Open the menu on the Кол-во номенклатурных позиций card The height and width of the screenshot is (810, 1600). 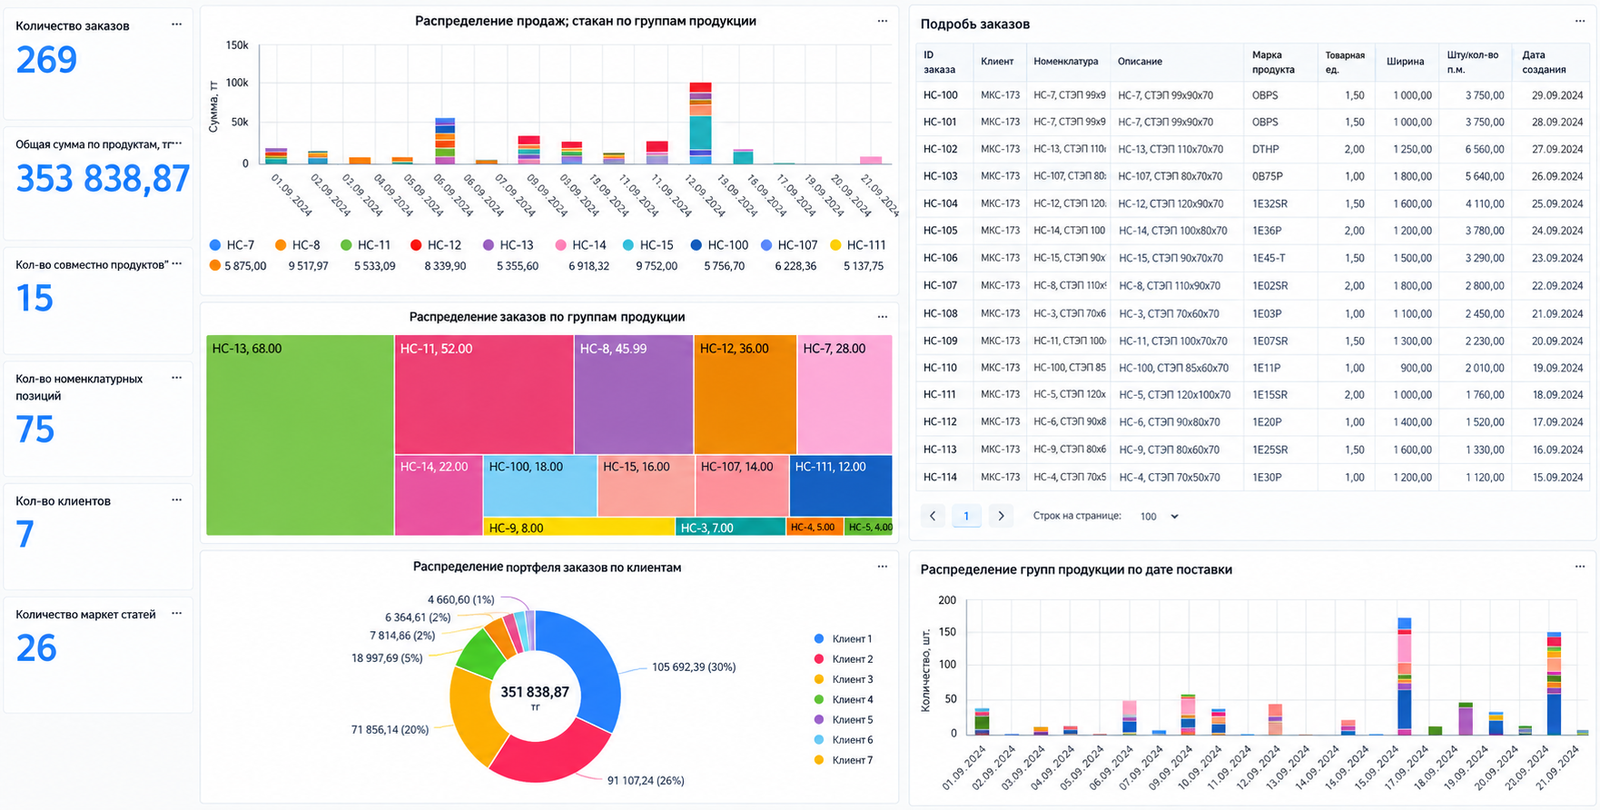tap(177, 378)
